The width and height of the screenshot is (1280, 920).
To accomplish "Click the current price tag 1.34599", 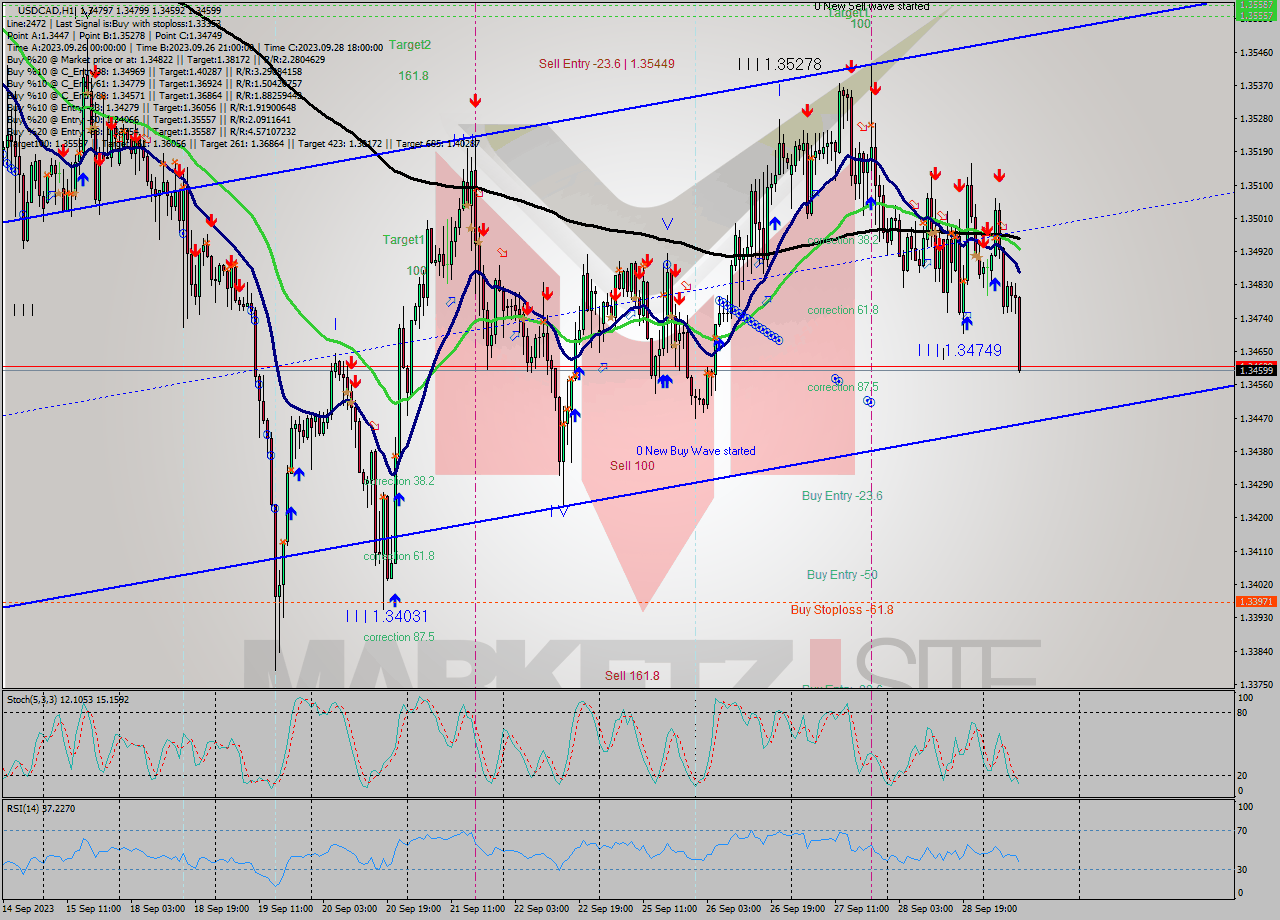I will point(1256,371).
